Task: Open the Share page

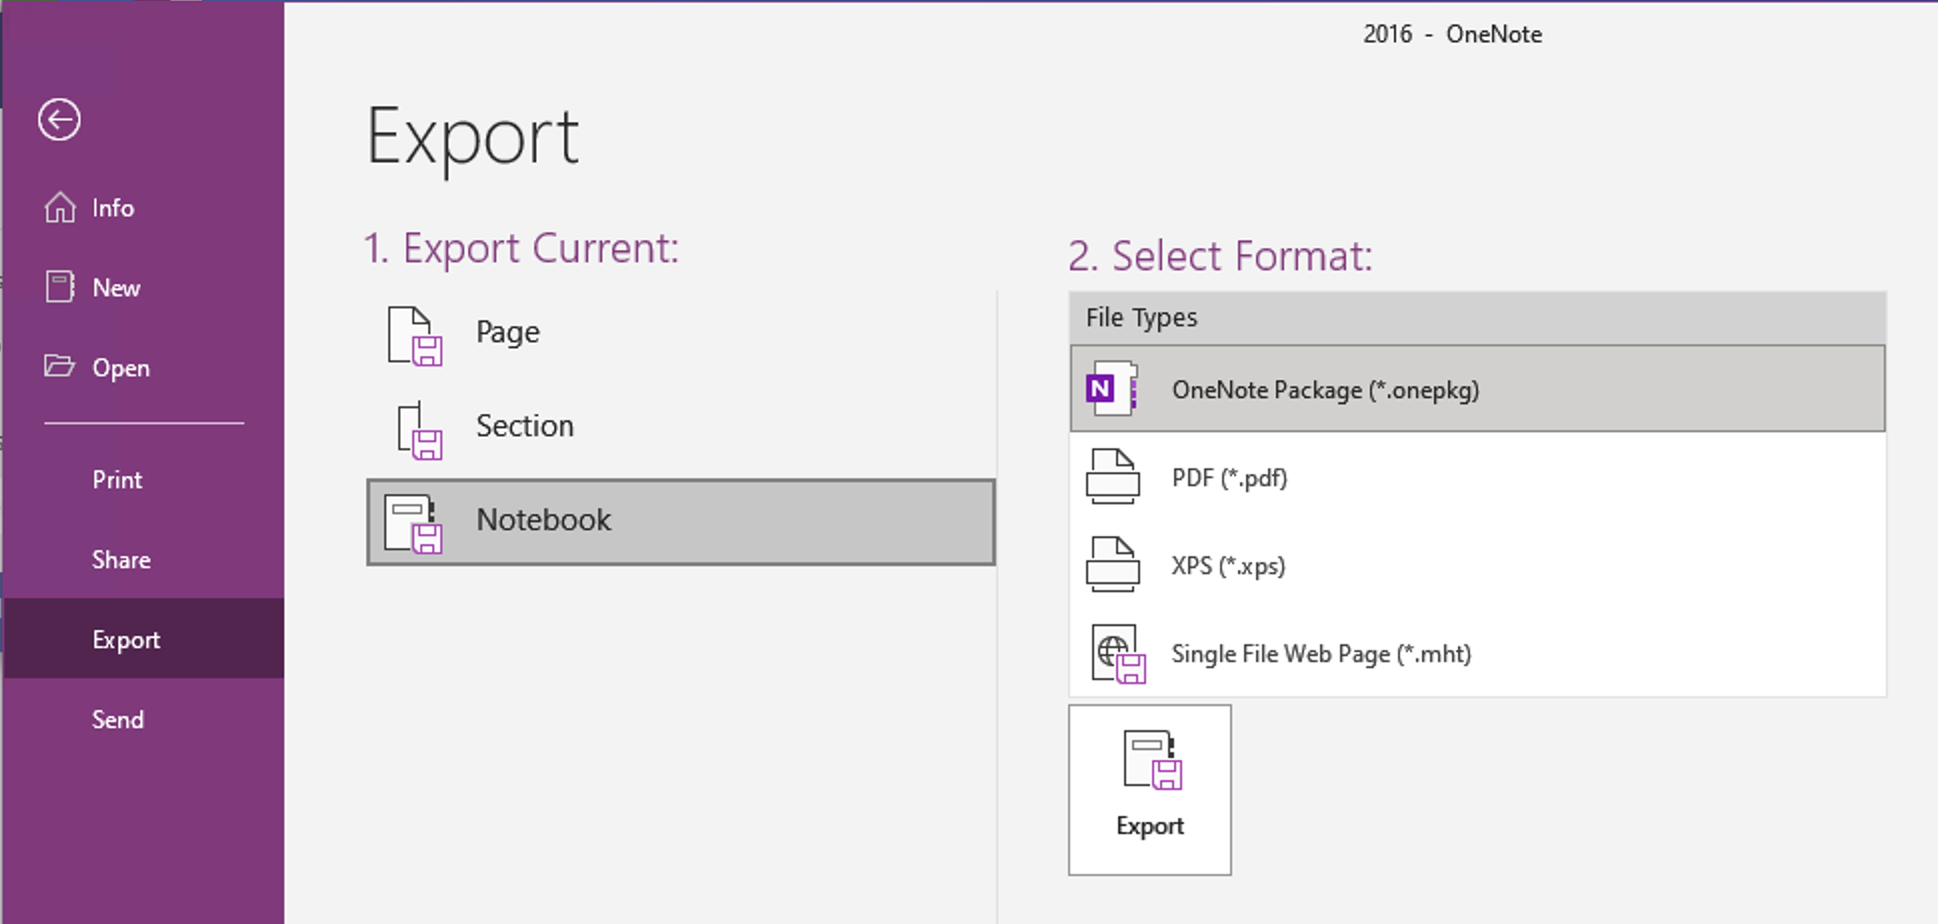Action: click(143, 560)
